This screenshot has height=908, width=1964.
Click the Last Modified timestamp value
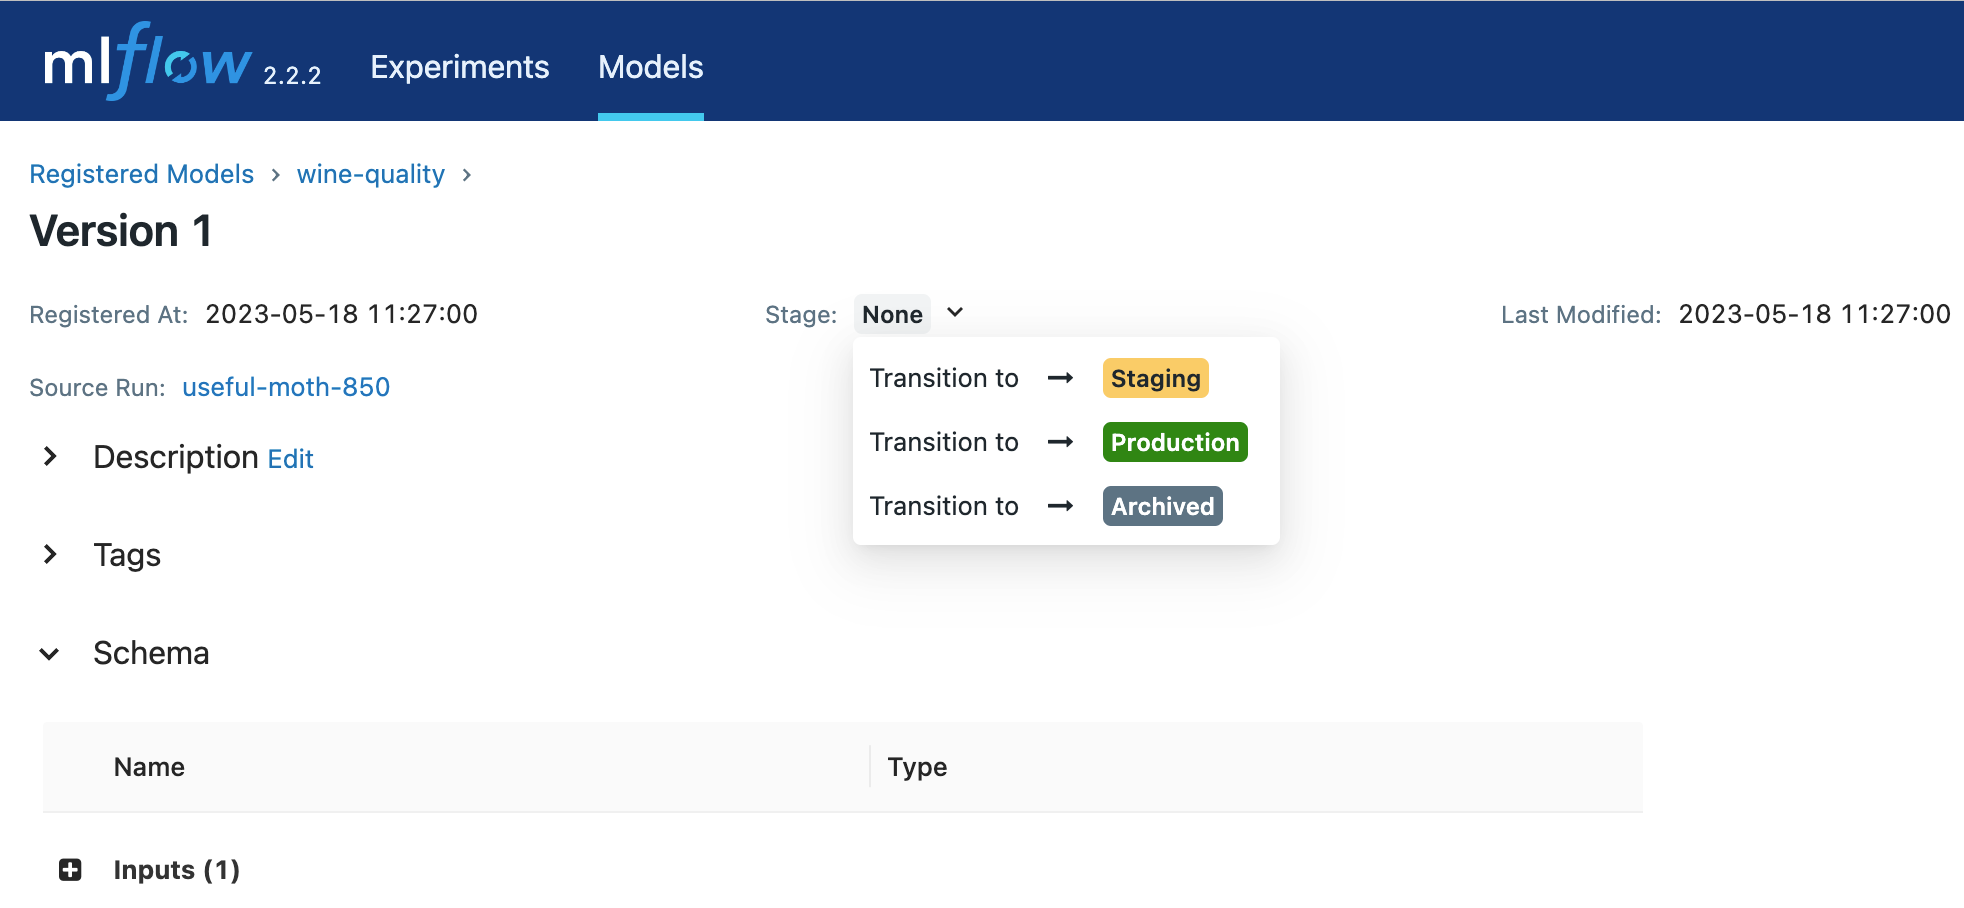point(1814,314)
